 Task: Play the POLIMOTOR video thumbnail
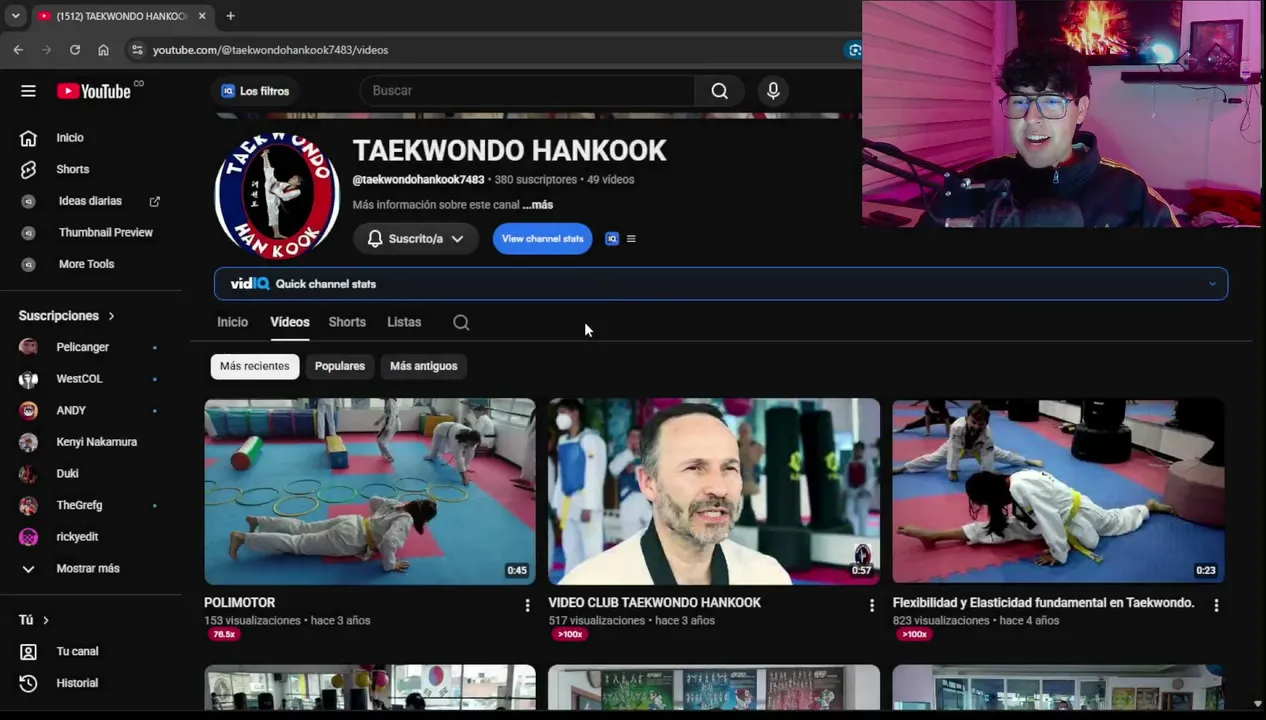[x=370, y=491]
